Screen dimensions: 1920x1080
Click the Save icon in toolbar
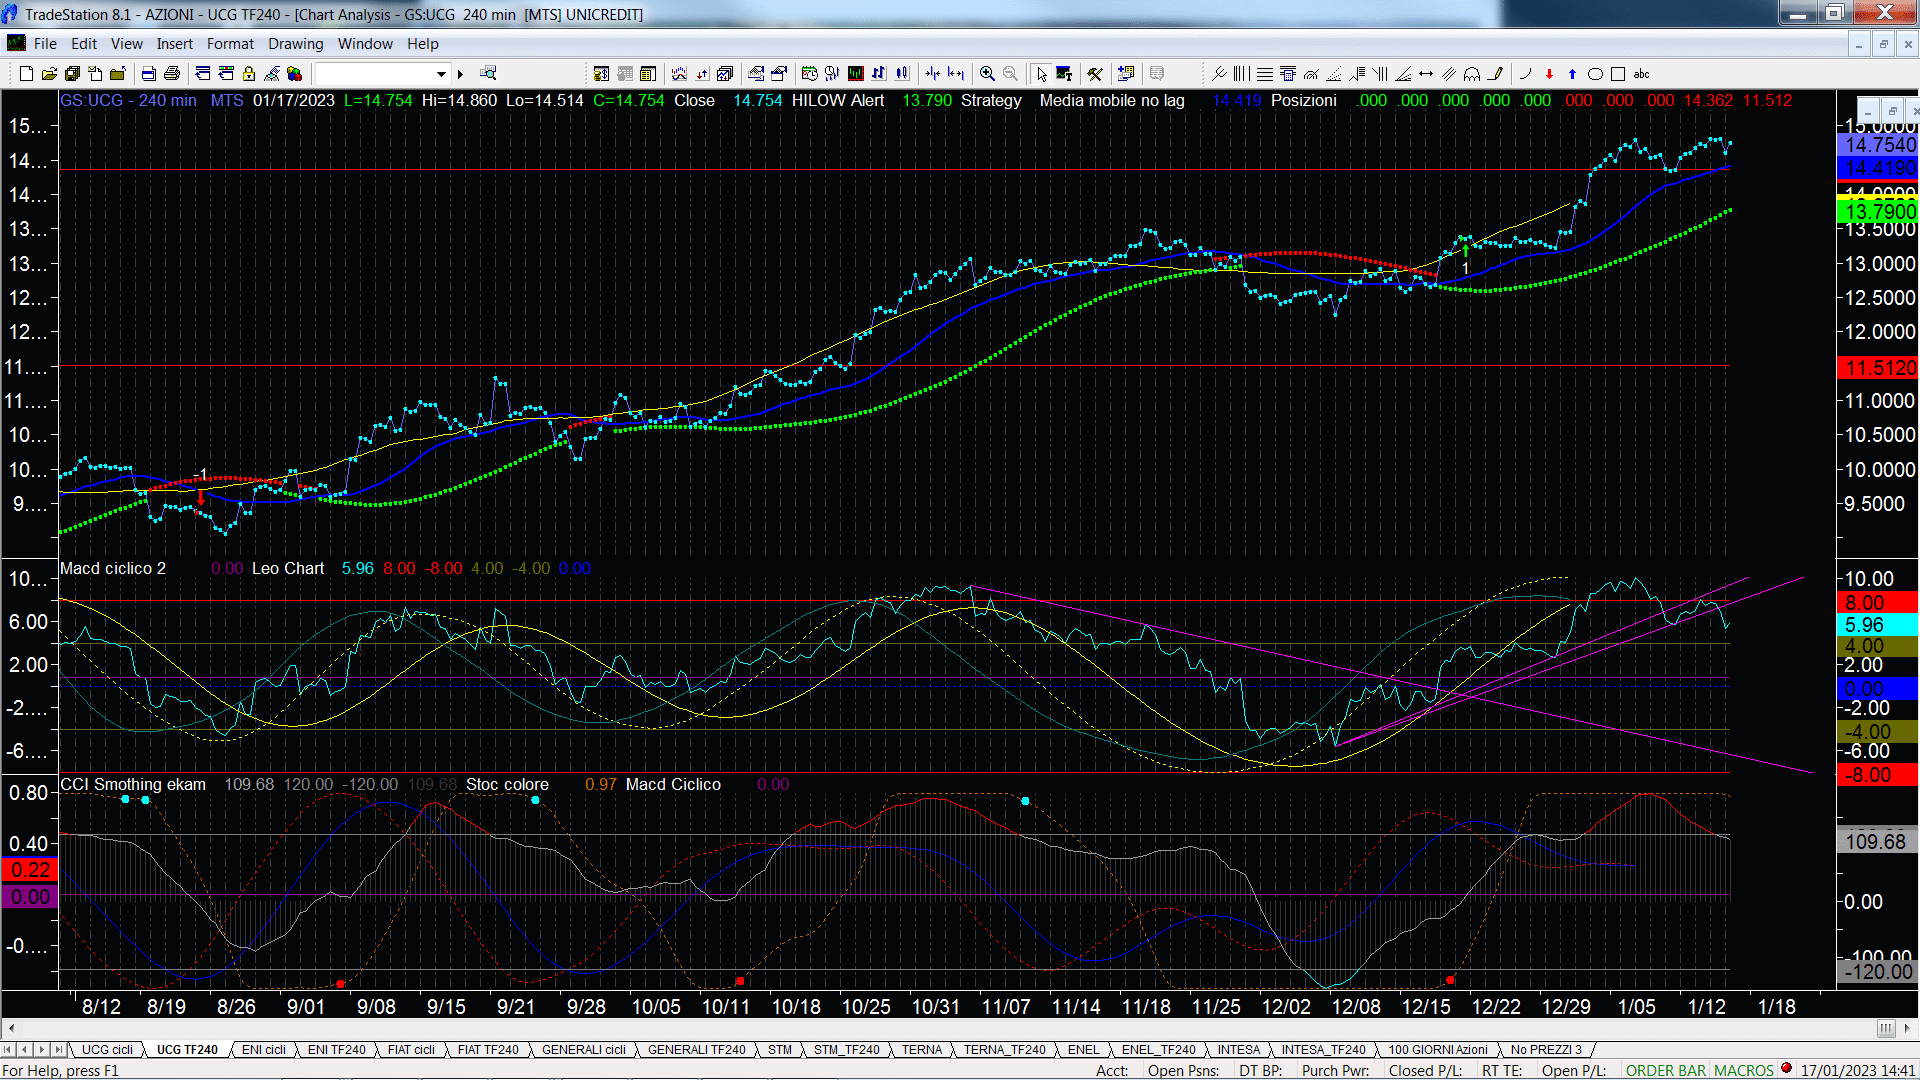pyautogui.click(x=72, y=73)
